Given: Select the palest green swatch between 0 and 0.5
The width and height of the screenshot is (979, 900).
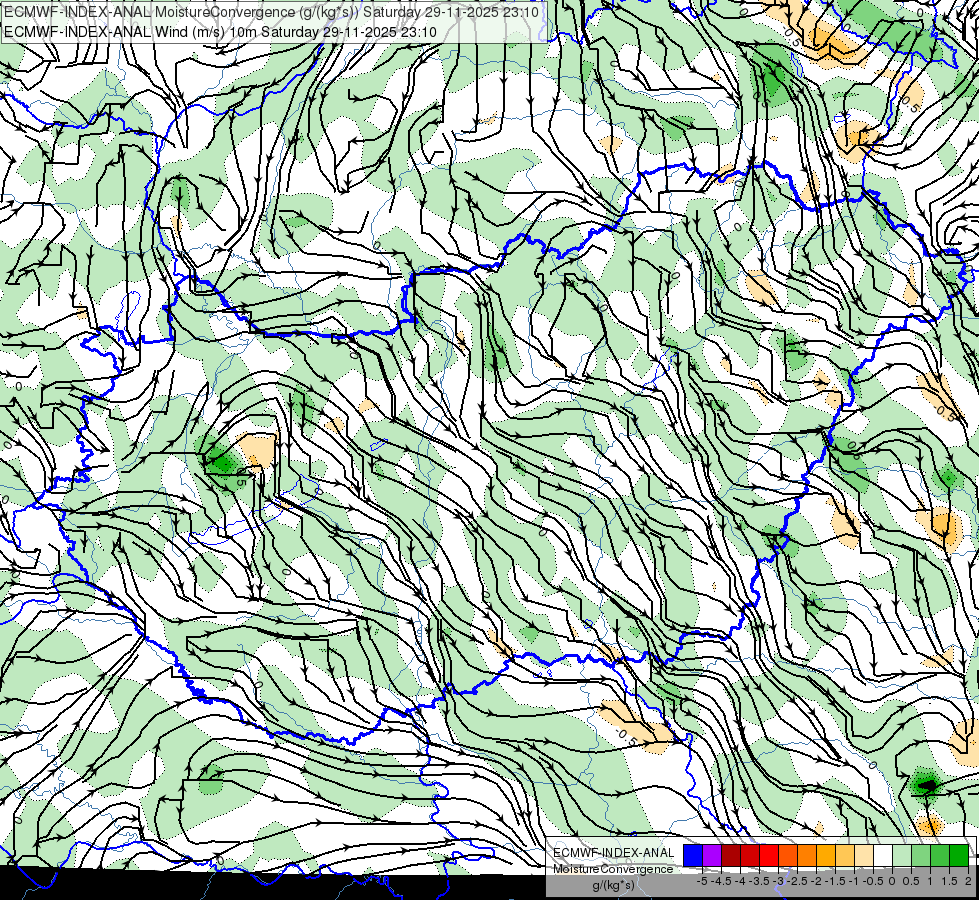Looking at the screenshot, I should click(x=902, y=855).
